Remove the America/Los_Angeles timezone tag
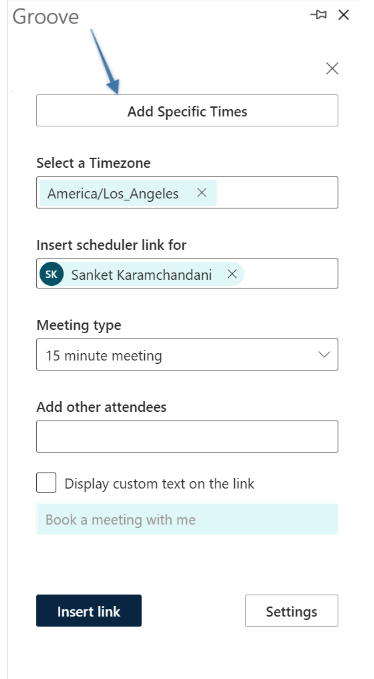Screen dimensions: 374x679 coord(202,193)
